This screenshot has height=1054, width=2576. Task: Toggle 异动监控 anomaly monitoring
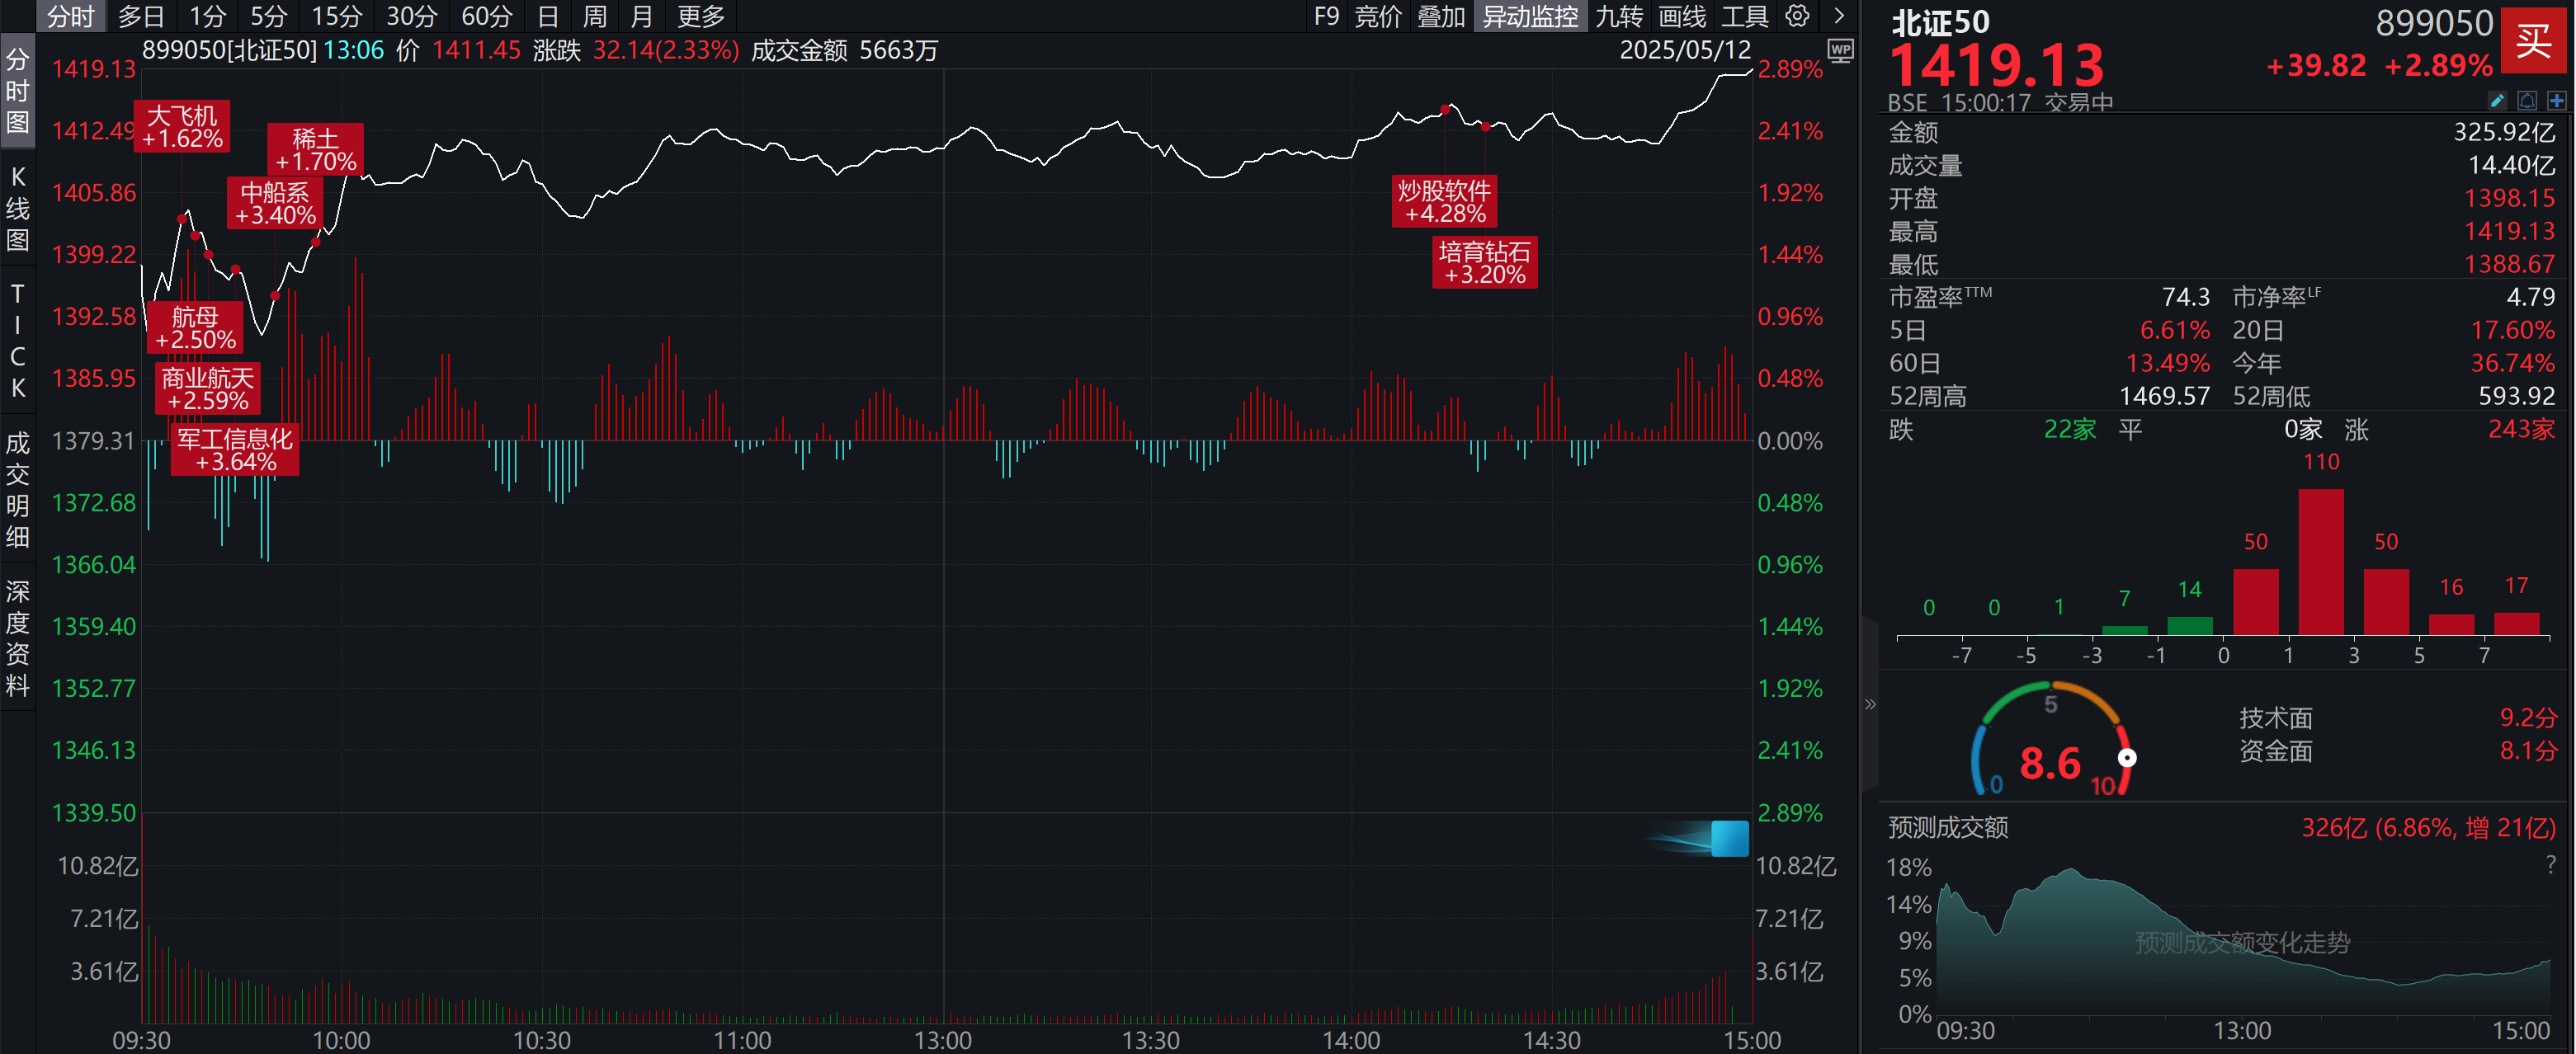pos(1530,16)
